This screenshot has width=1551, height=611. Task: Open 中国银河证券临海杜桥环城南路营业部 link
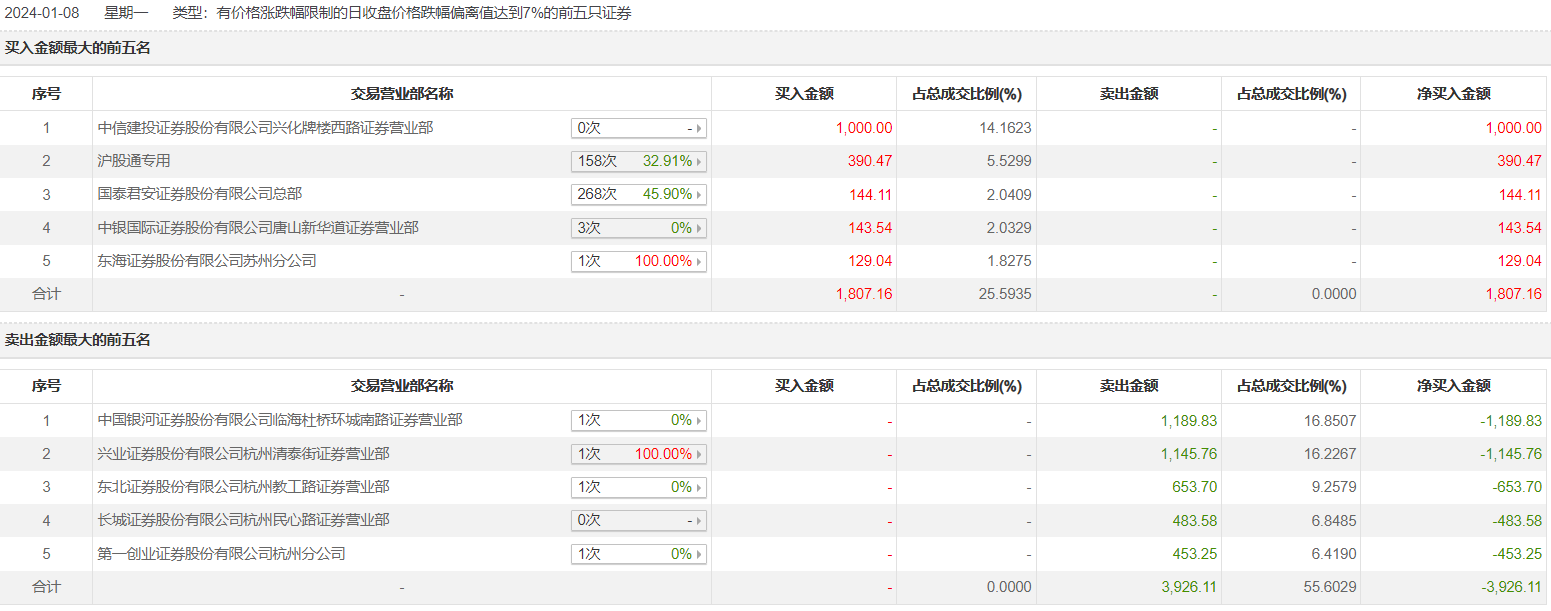pos(280,420)
